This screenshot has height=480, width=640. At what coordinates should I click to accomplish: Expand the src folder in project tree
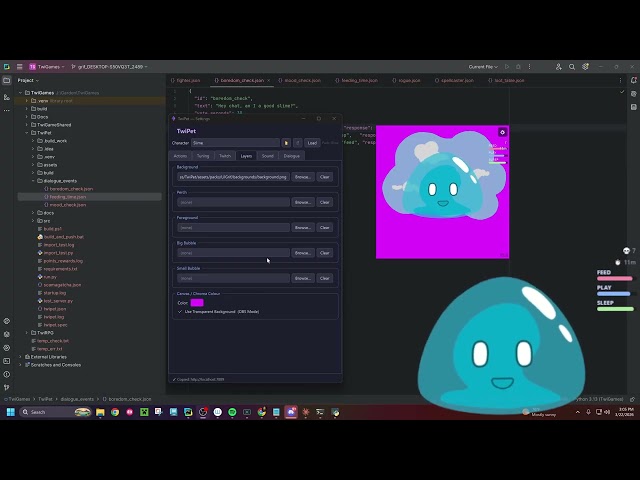coord(33,221)
